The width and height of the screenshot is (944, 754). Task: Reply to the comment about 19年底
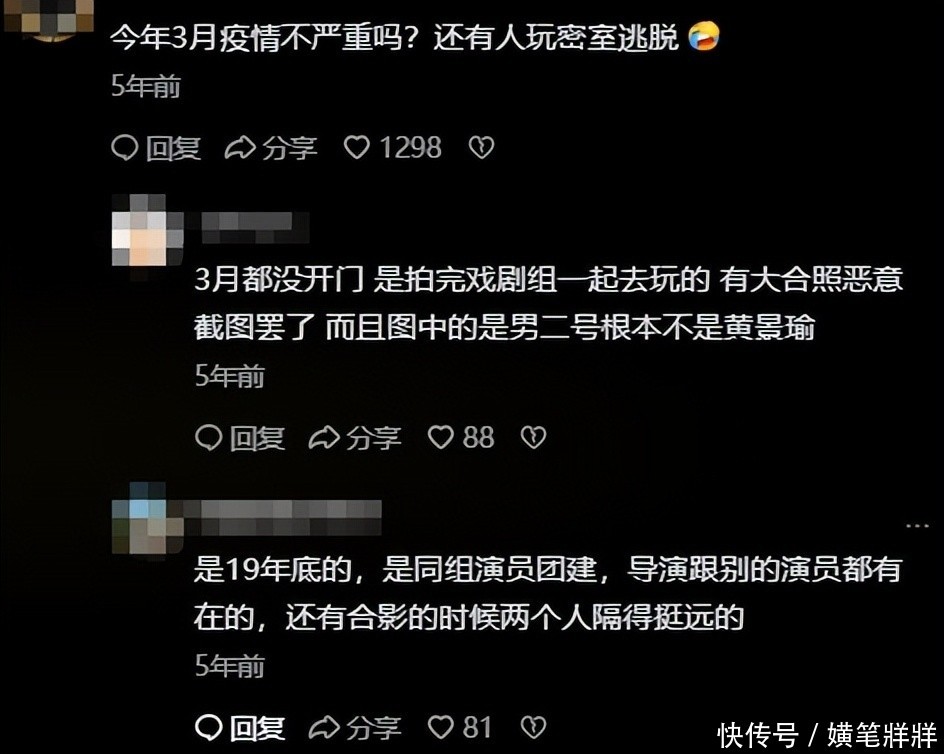tap(240, 728)
